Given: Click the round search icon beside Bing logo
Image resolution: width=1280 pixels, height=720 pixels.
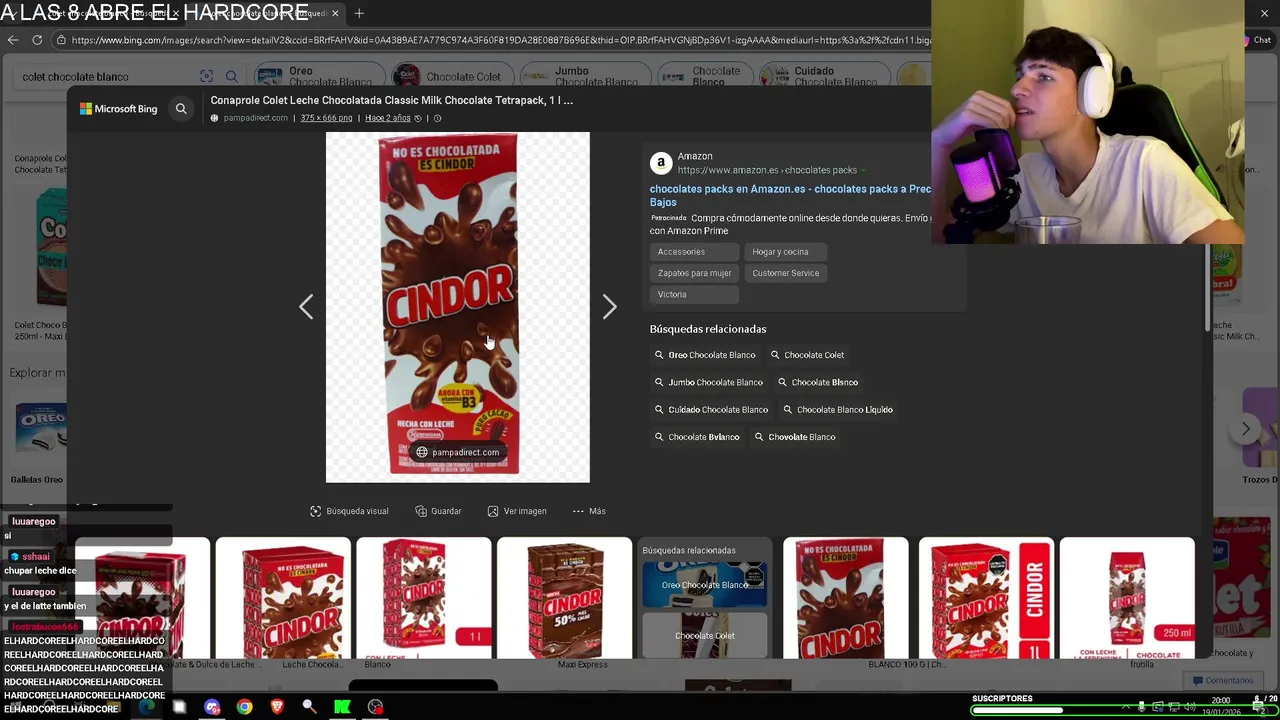Looking at the screenshot, I should [181, 108].
